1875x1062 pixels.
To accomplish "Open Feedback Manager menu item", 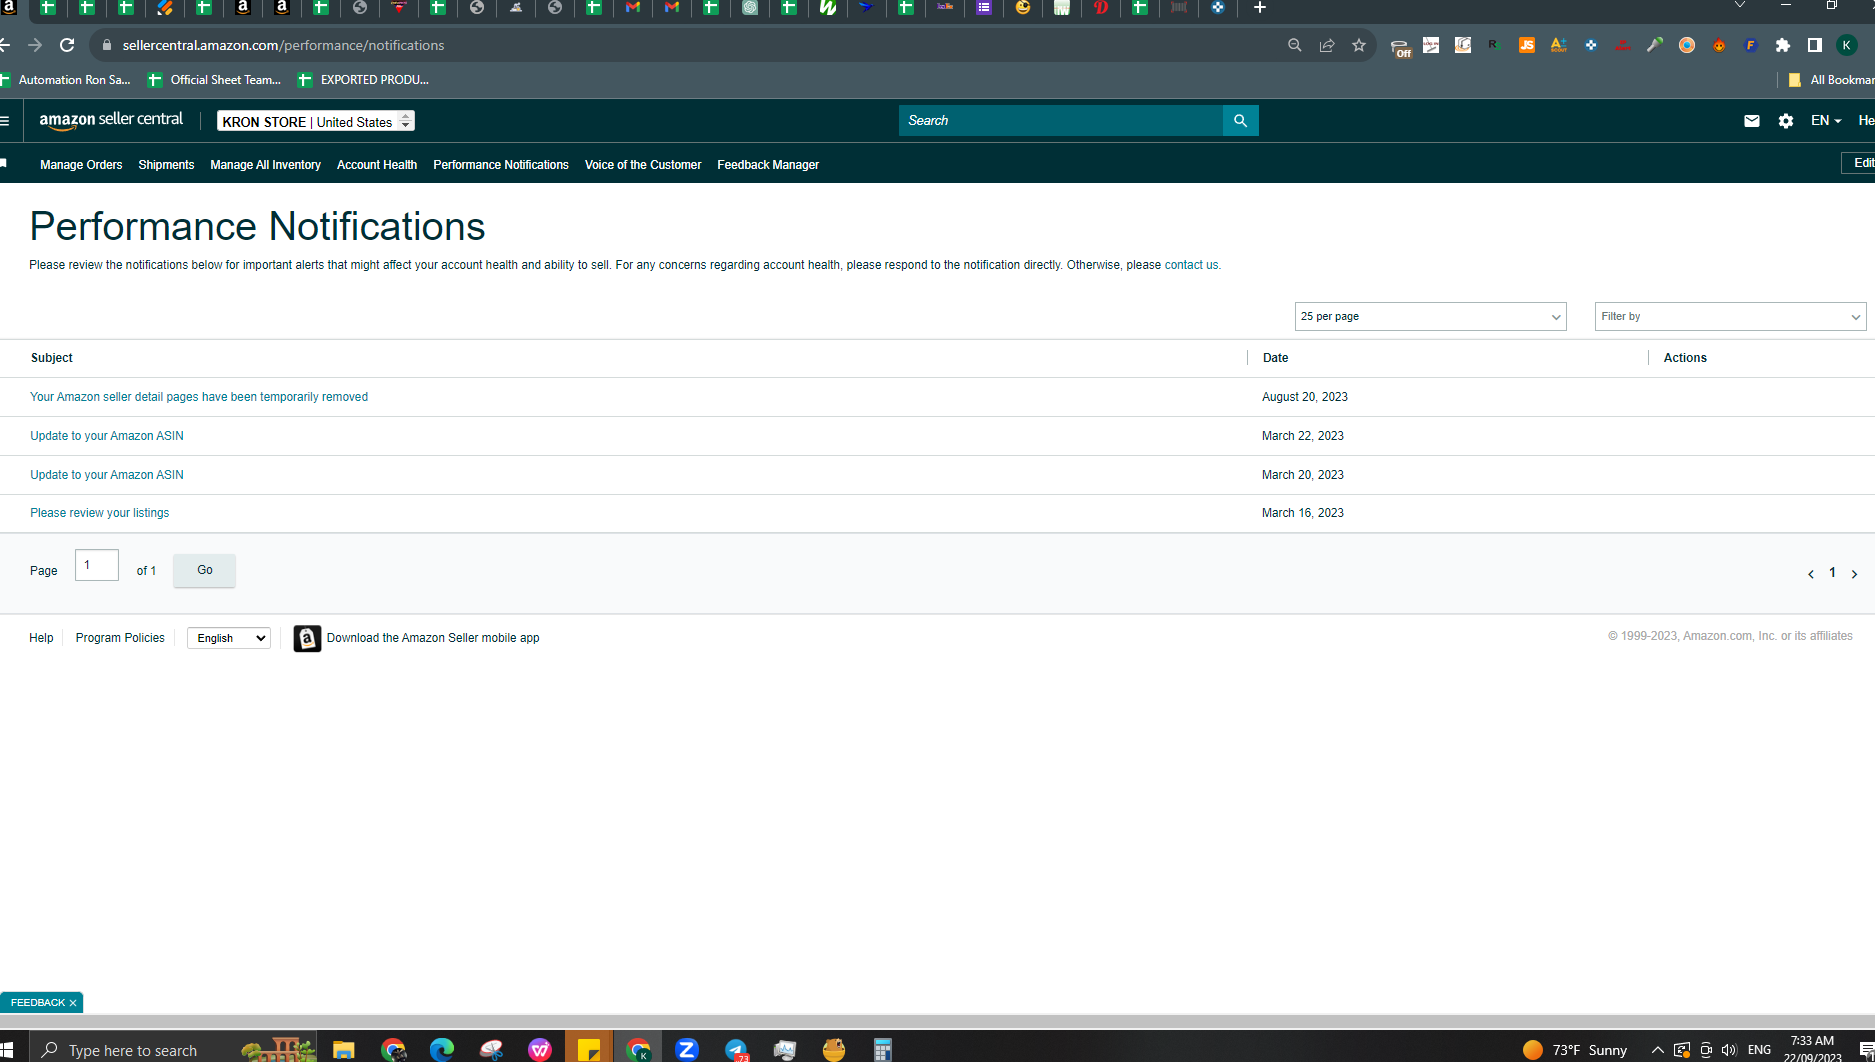I will pyautogui.click(x=768, y=165).
